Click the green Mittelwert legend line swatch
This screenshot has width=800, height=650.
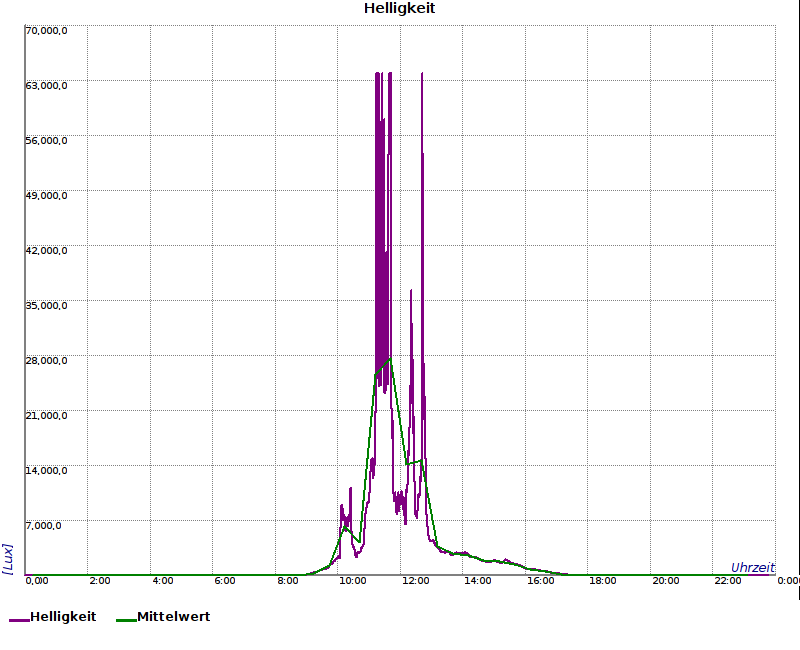(126, 619)
